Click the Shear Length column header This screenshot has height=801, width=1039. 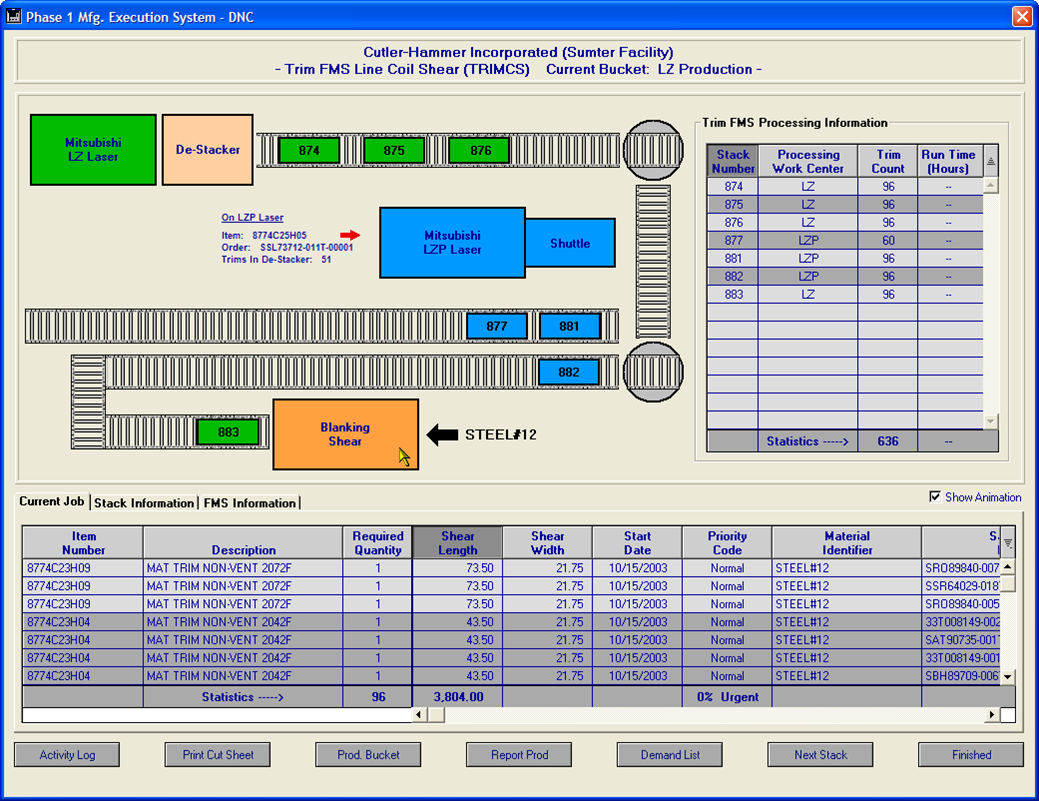coord(457,543)
